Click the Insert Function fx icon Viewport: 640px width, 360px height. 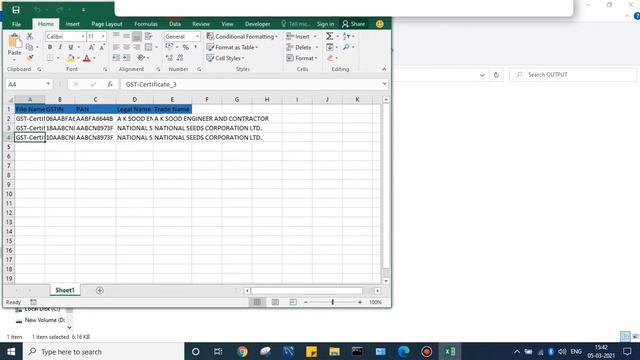coord(110,84)
